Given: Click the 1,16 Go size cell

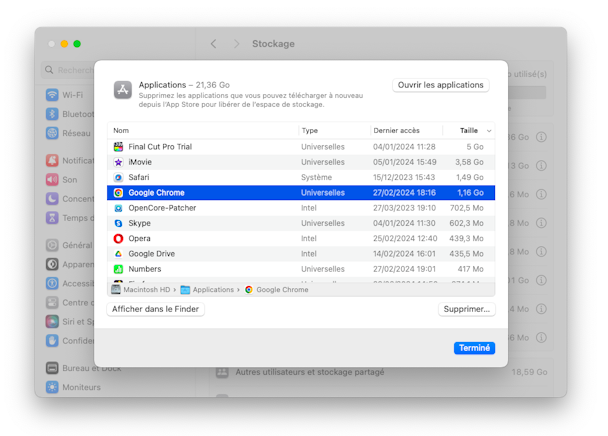Looking at the screenshot, I should click(x=470, y=193).
